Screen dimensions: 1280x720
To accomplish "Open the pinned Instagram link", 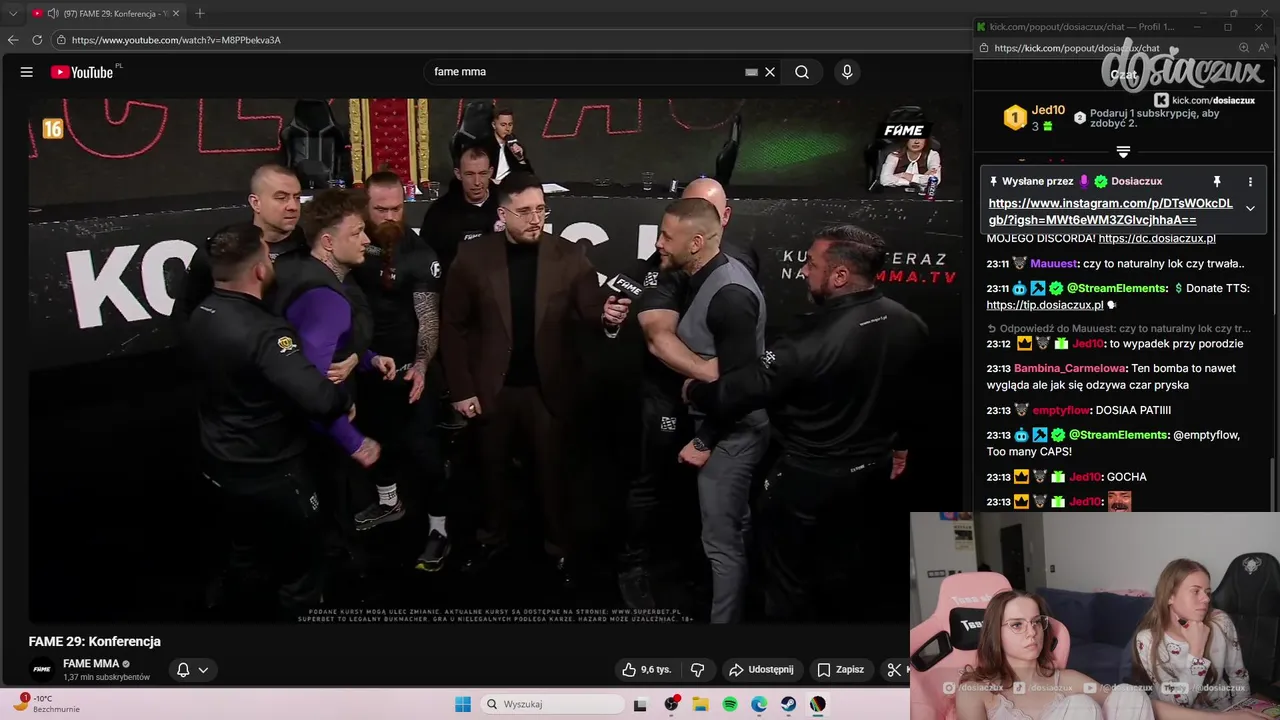I will tap(1111, 212).
